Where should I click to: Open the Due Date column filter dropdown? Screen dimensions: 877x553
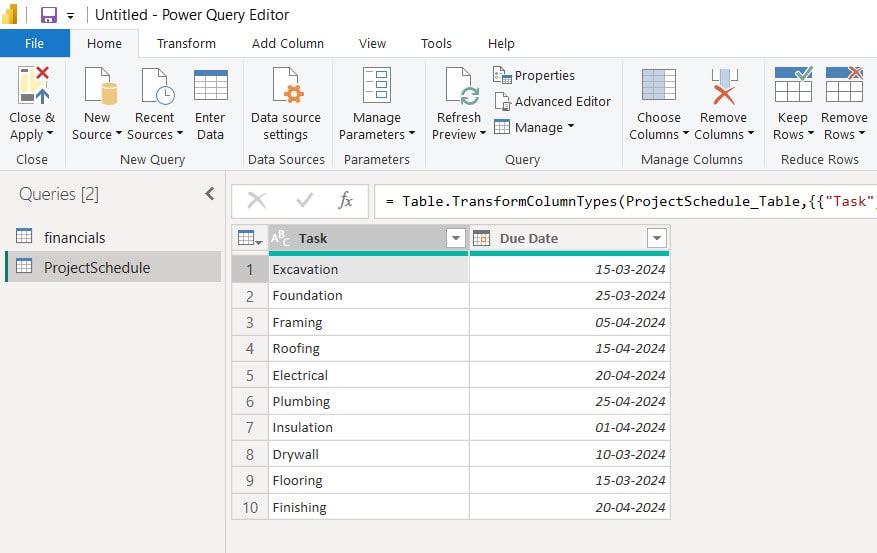pos(657,238)
